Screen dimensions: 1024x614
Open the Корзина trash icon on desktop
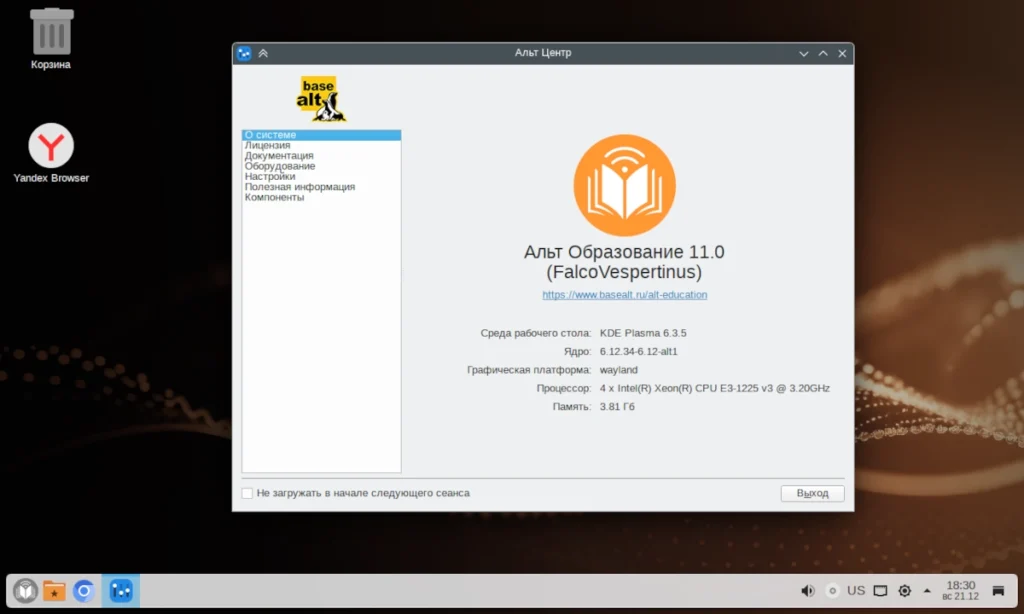(x=51, y=38)
